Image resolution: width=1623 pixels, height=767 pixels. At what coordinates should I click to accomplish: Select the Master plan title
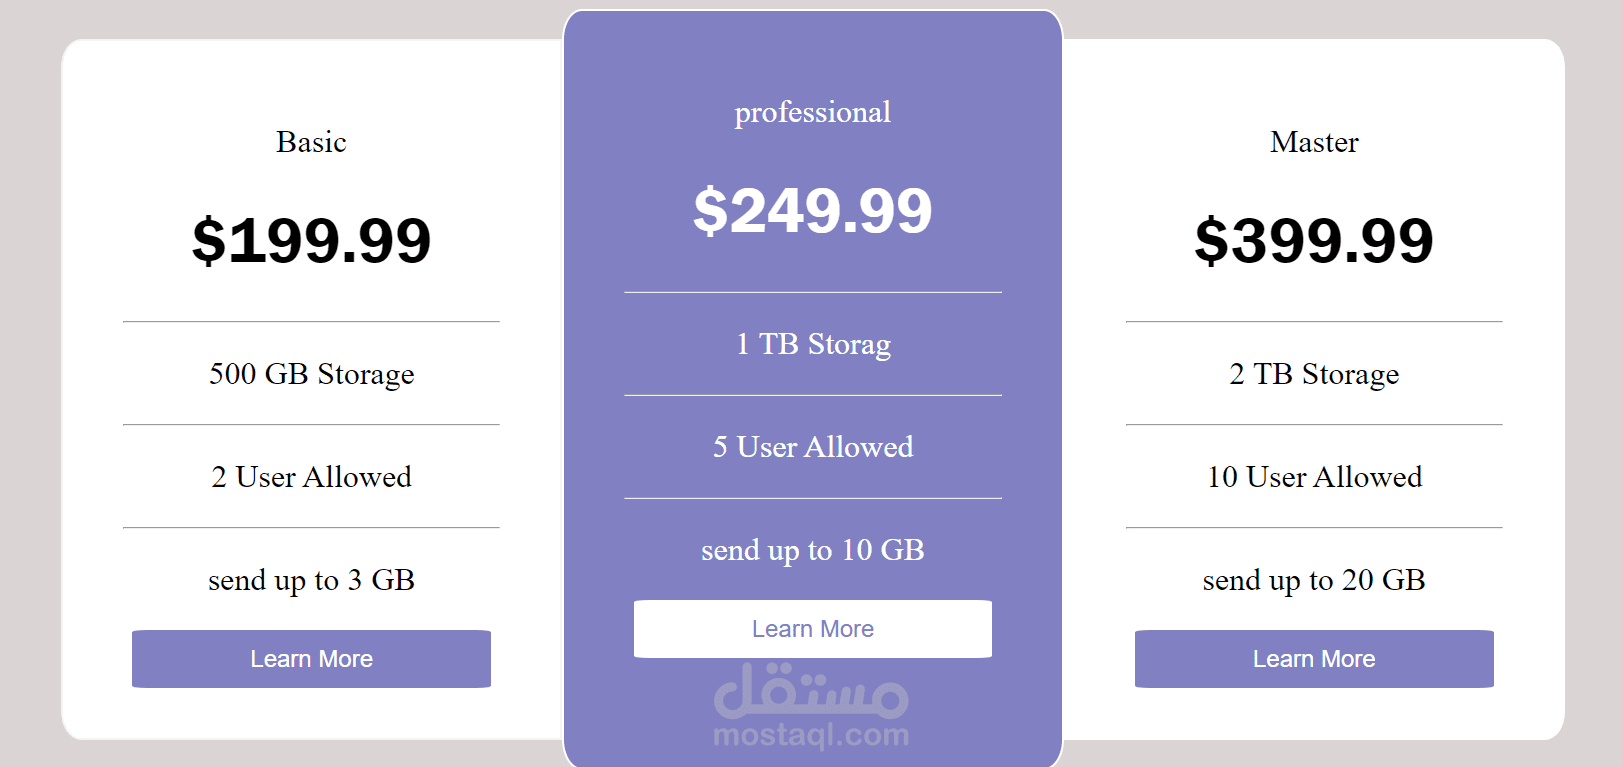[1313, 142]
